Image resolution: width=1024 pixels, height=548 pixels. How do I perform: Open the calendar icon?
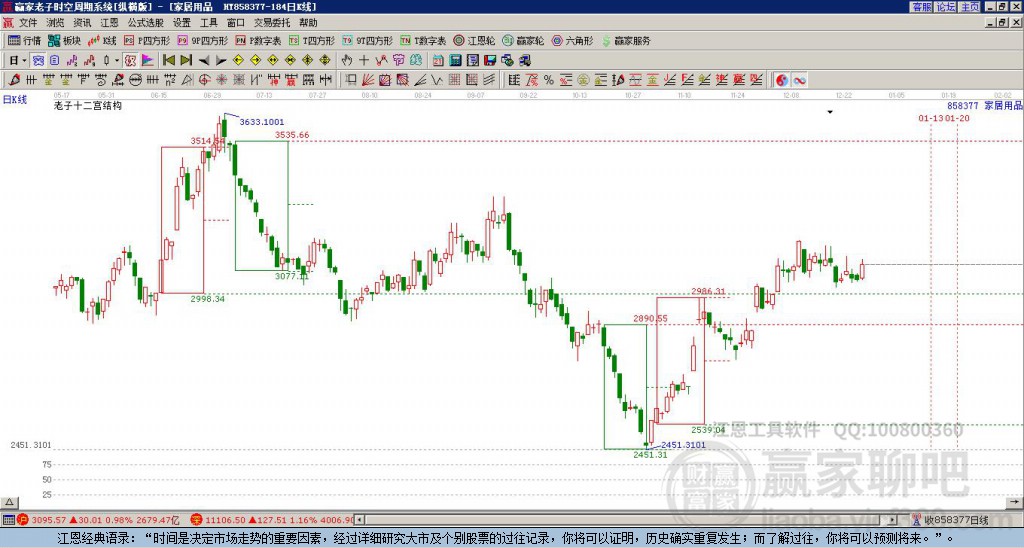(438, 61)
